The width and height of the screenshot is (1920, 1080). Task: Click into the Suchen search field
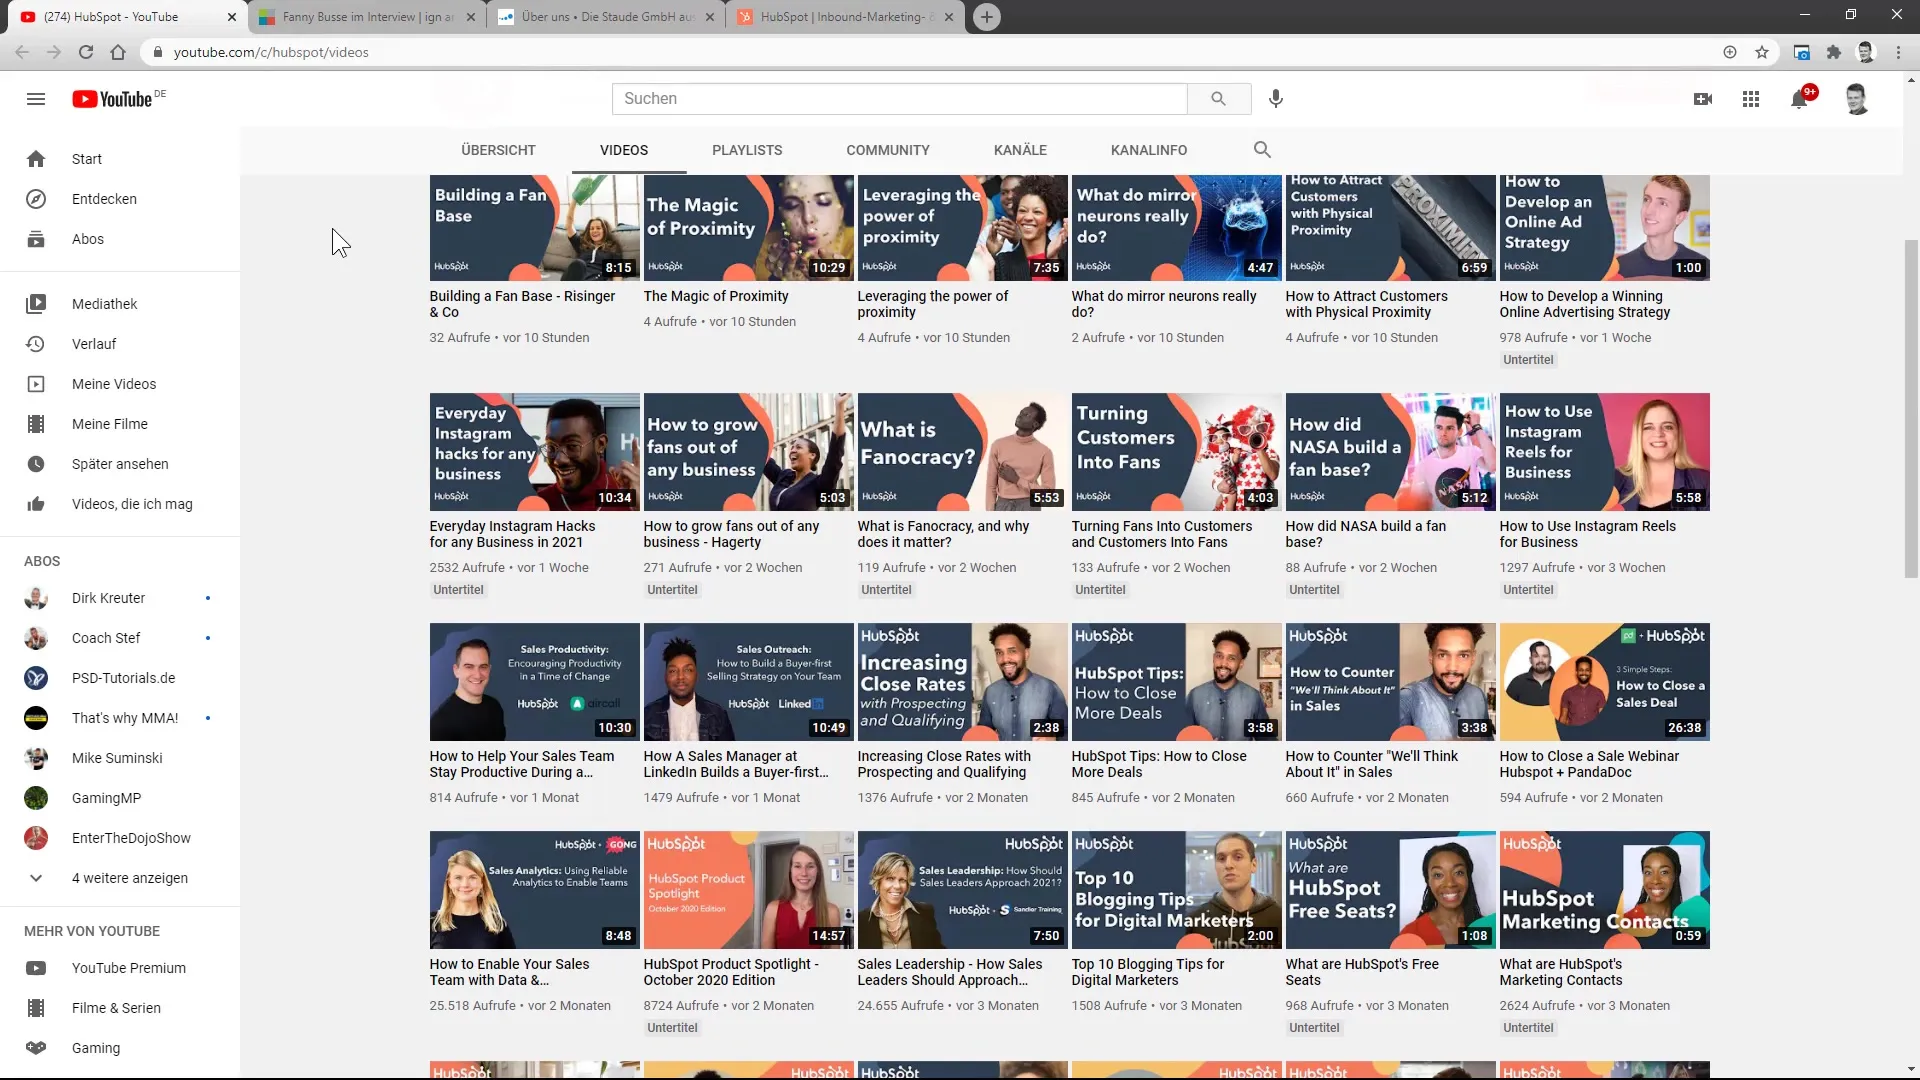click(900, 99)
